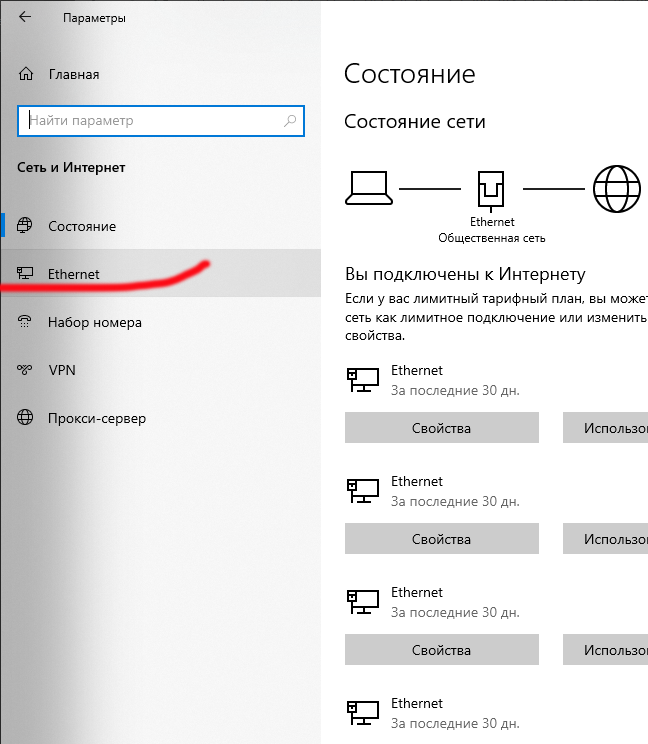
Task: Click the second Ethernet adapter icon
Action: point(363,491)
